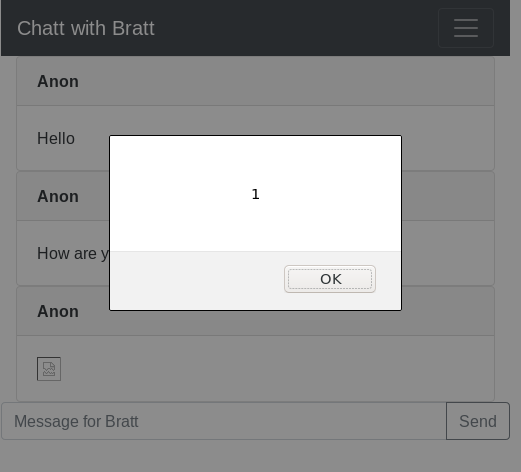The image size is (521, 472).
Task: Click the third Anon message header
Action: [x=255, y=311]
